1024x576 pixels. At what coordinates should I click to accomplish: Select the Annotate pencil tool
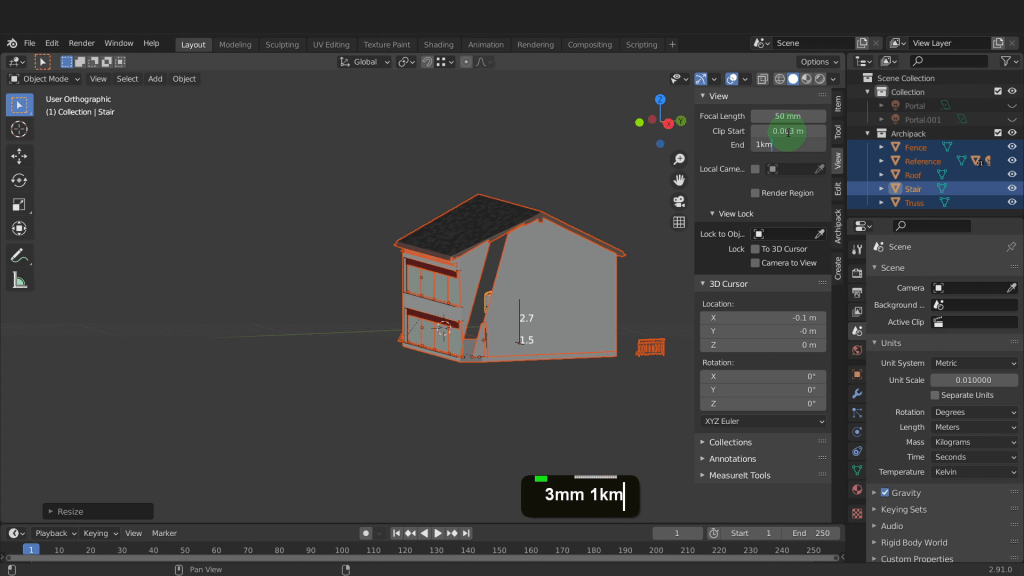pos(19,256)
